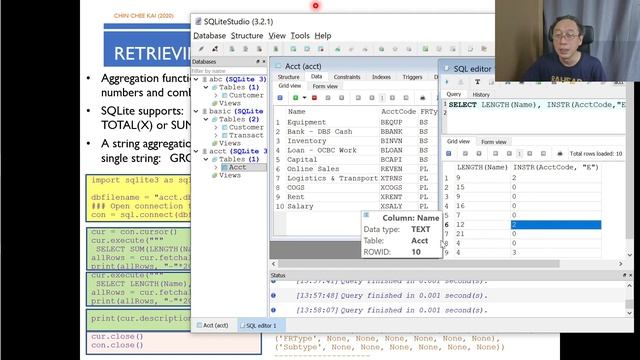The height and width of the screenshot is (360, 640).
Task: Open the Help menu
Action: [323, 36]
